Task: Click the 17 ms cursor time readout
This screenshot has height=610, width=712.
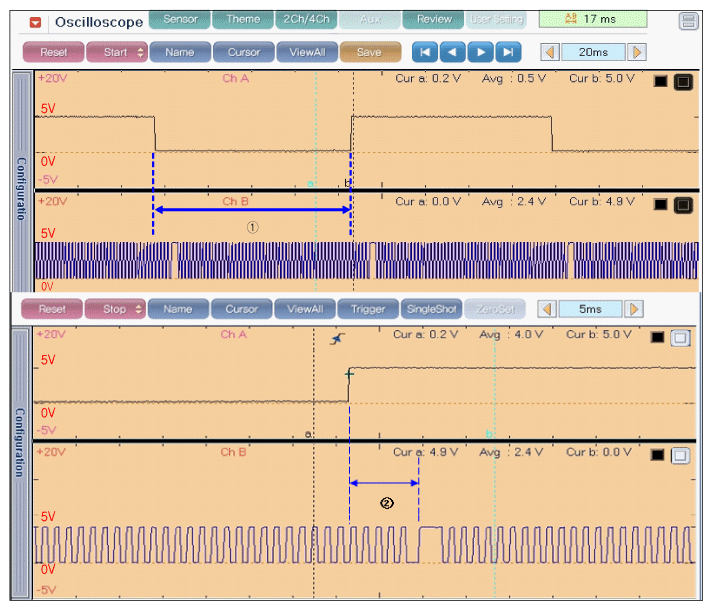Action: click(593, 20)
